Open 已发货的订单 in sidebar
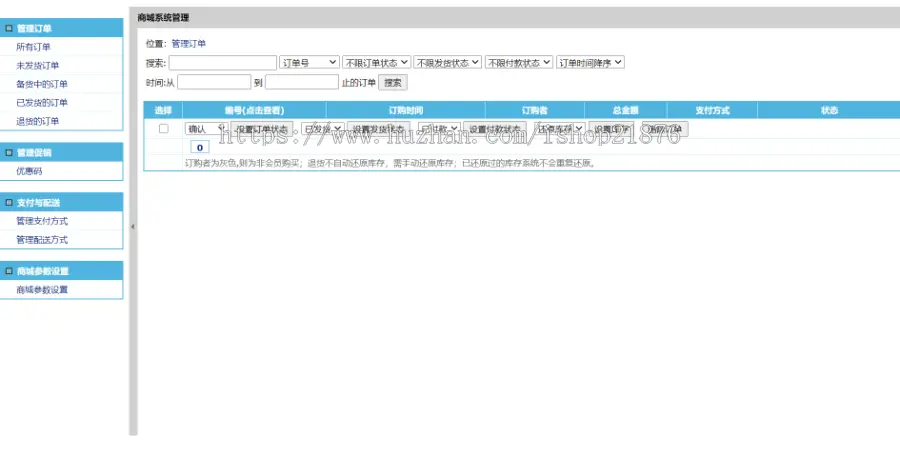The height and width of the screenshot is (476, 900). tap(42, 103)
